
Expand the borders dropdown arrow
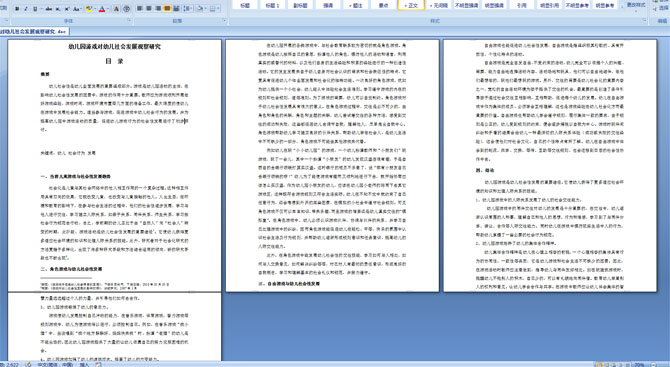(x=219, y=9)
